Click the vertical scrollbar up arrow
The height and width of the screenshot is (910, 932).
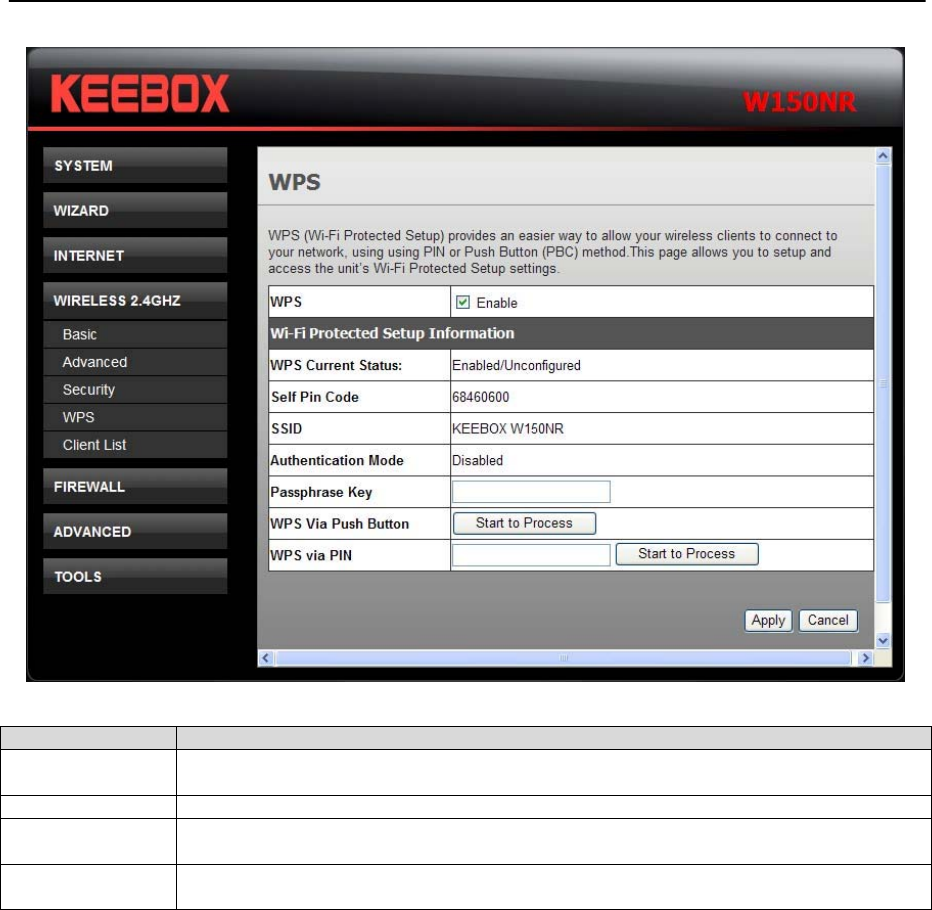click(883, 156)
